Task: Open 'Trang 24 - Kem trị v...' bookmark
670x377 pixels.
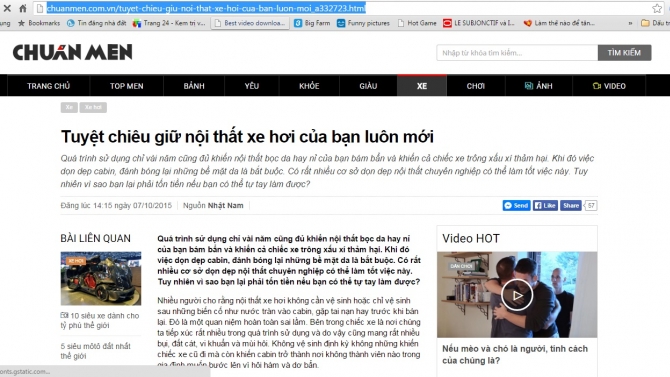Action: click(x=169, y=23)
